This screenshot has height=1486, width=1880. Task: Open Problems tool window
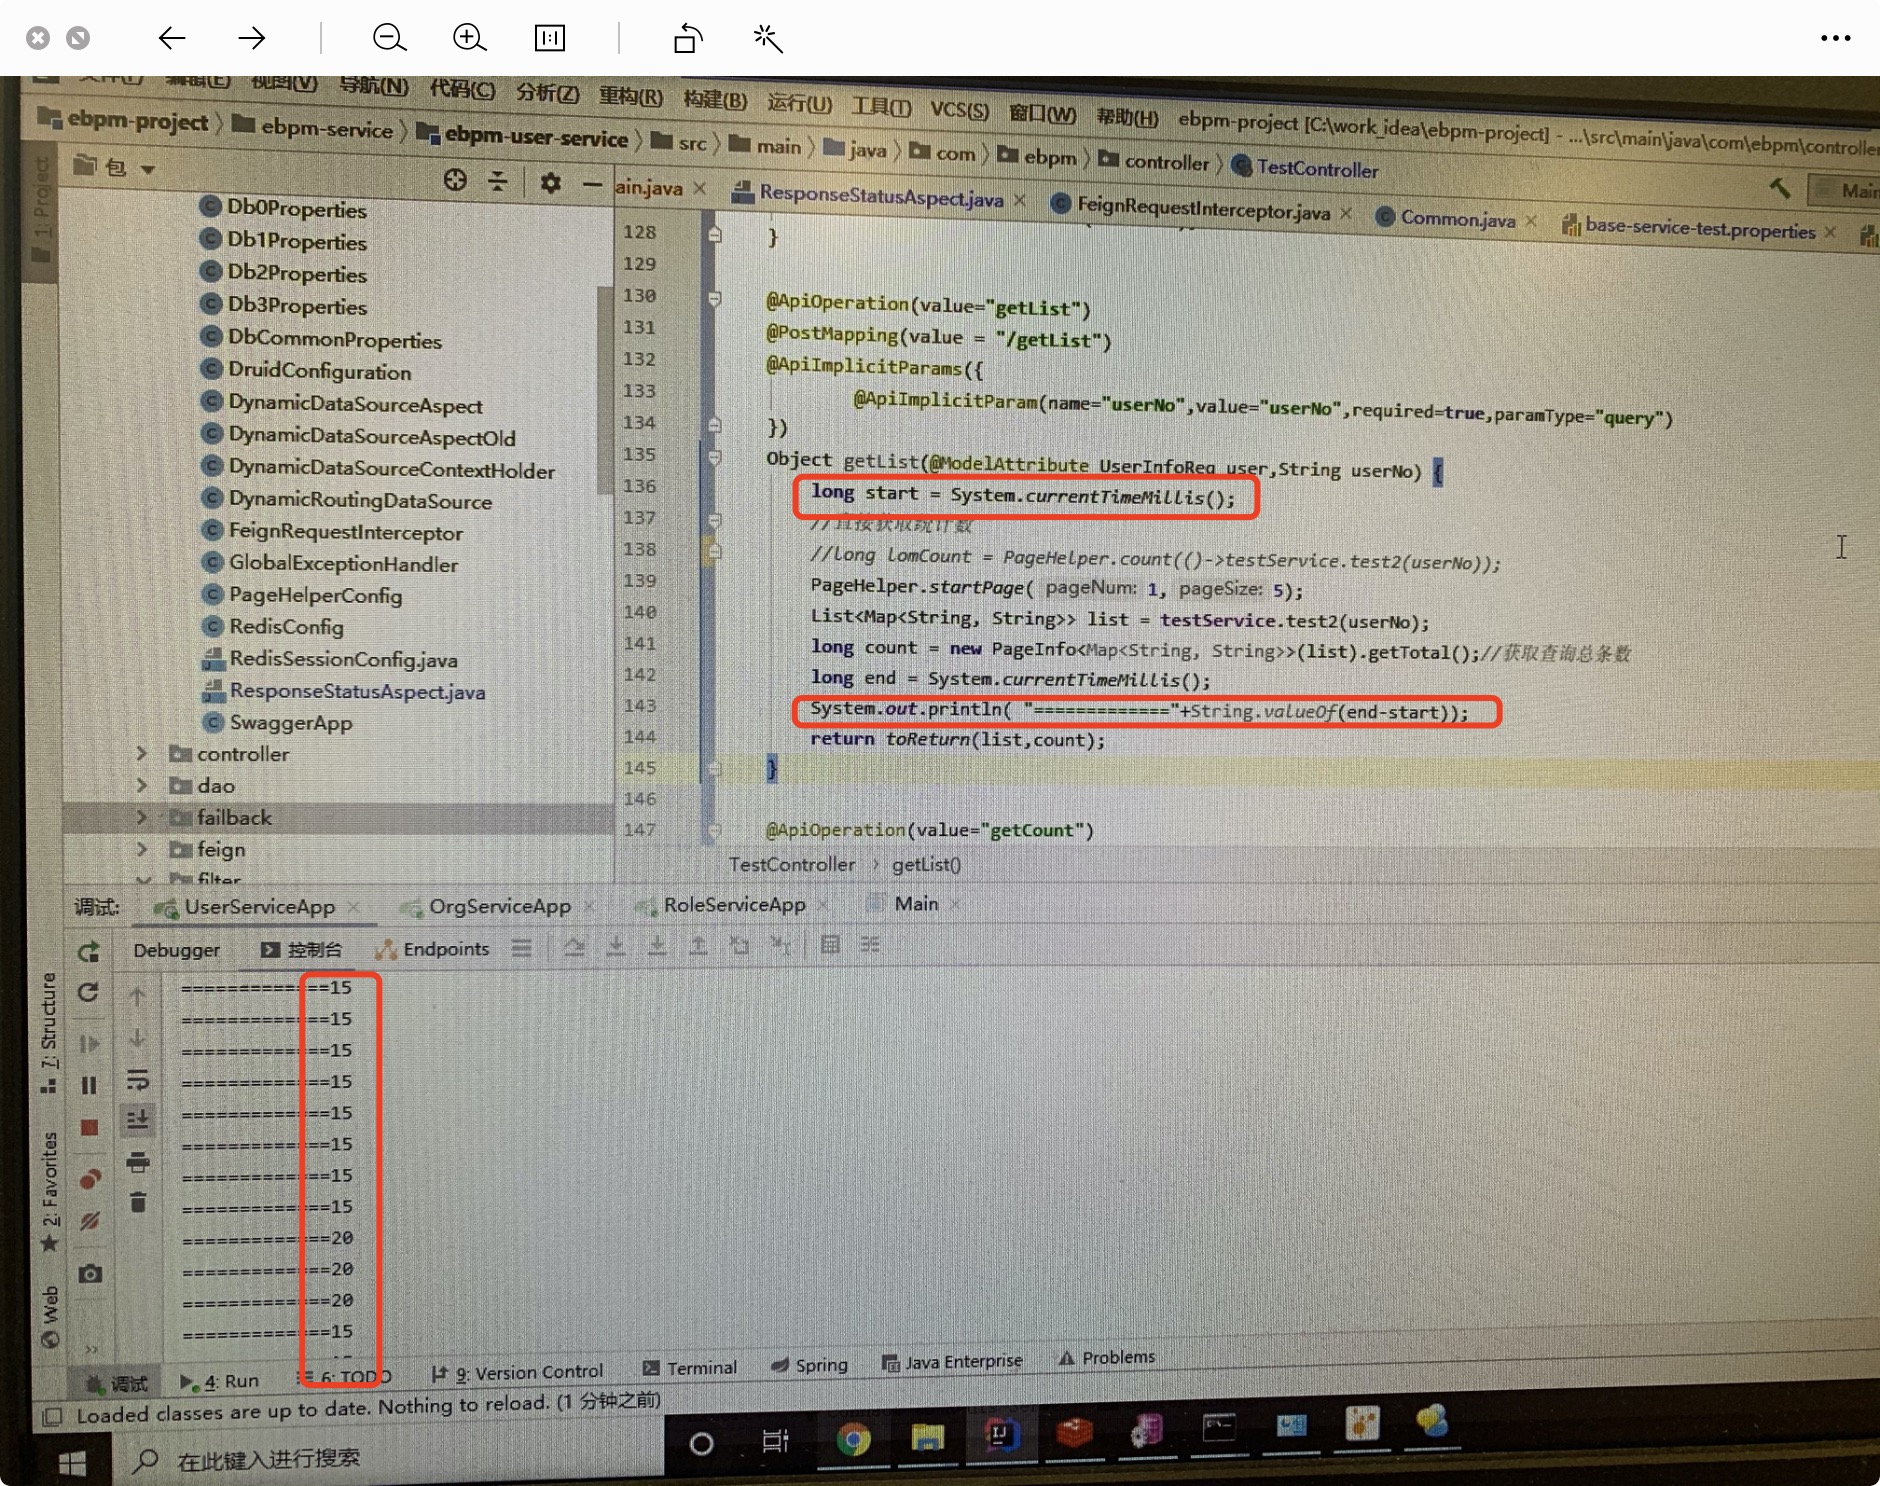pos(1107,1357)
